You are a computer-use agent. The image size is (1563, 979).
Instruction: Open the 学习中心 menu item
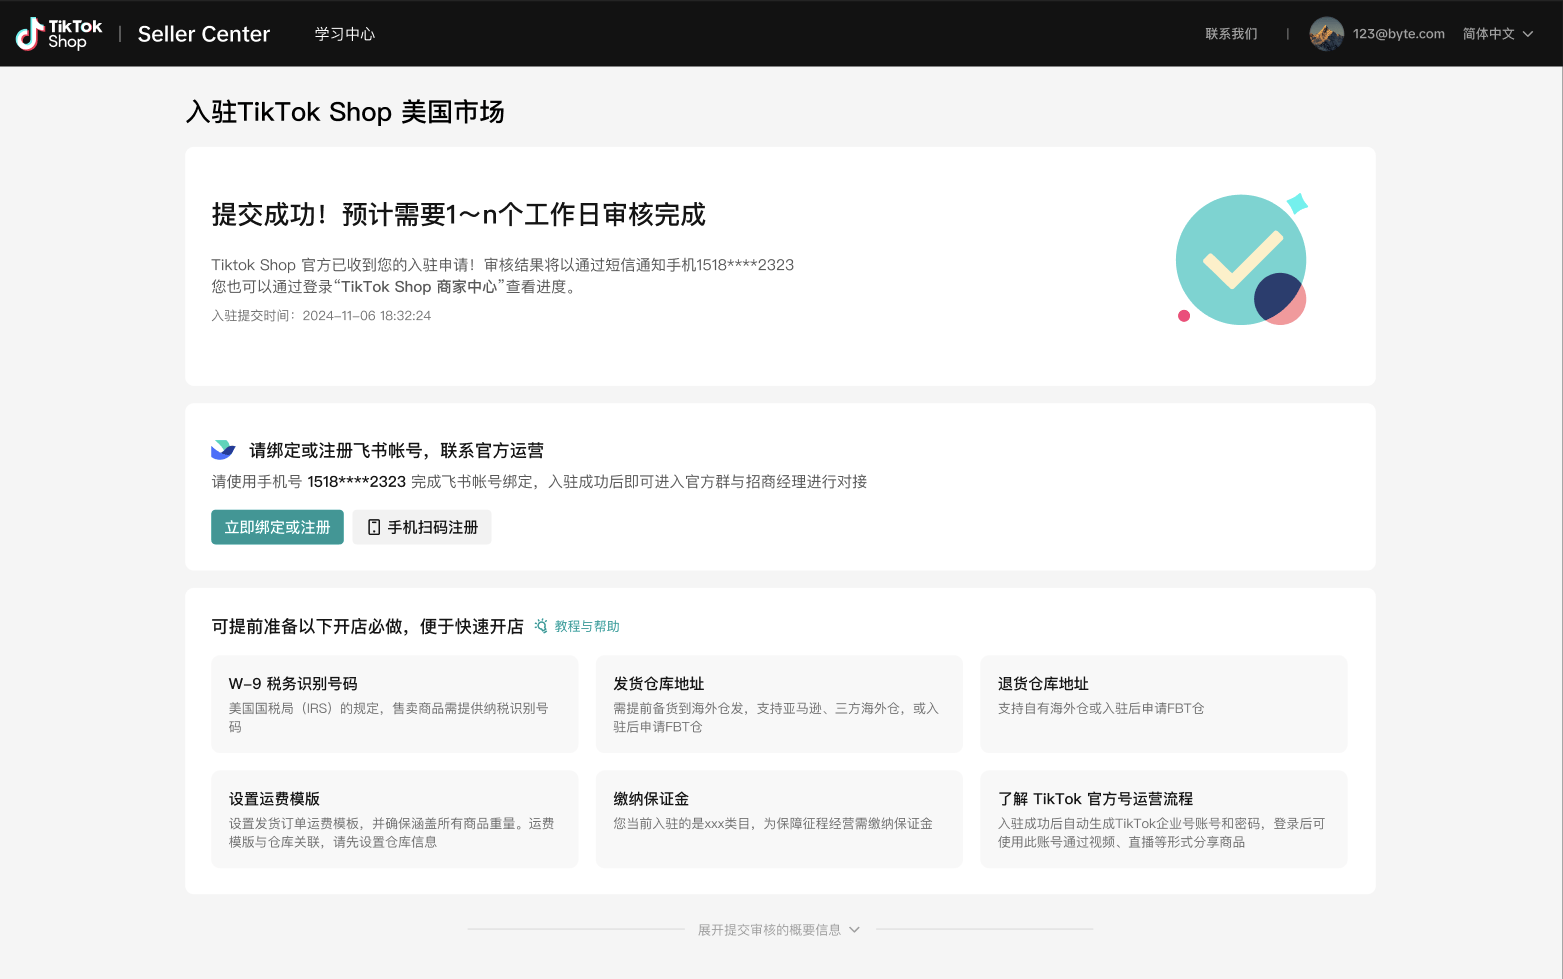tap(344, 33)
